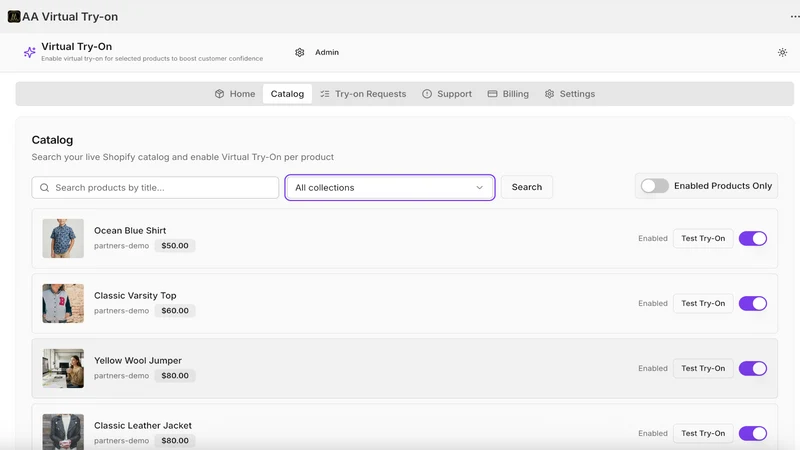Test Try-On for Ocean Blue Shirt
Viewport: 800px width, 450px height.
[x=703, y=238]
